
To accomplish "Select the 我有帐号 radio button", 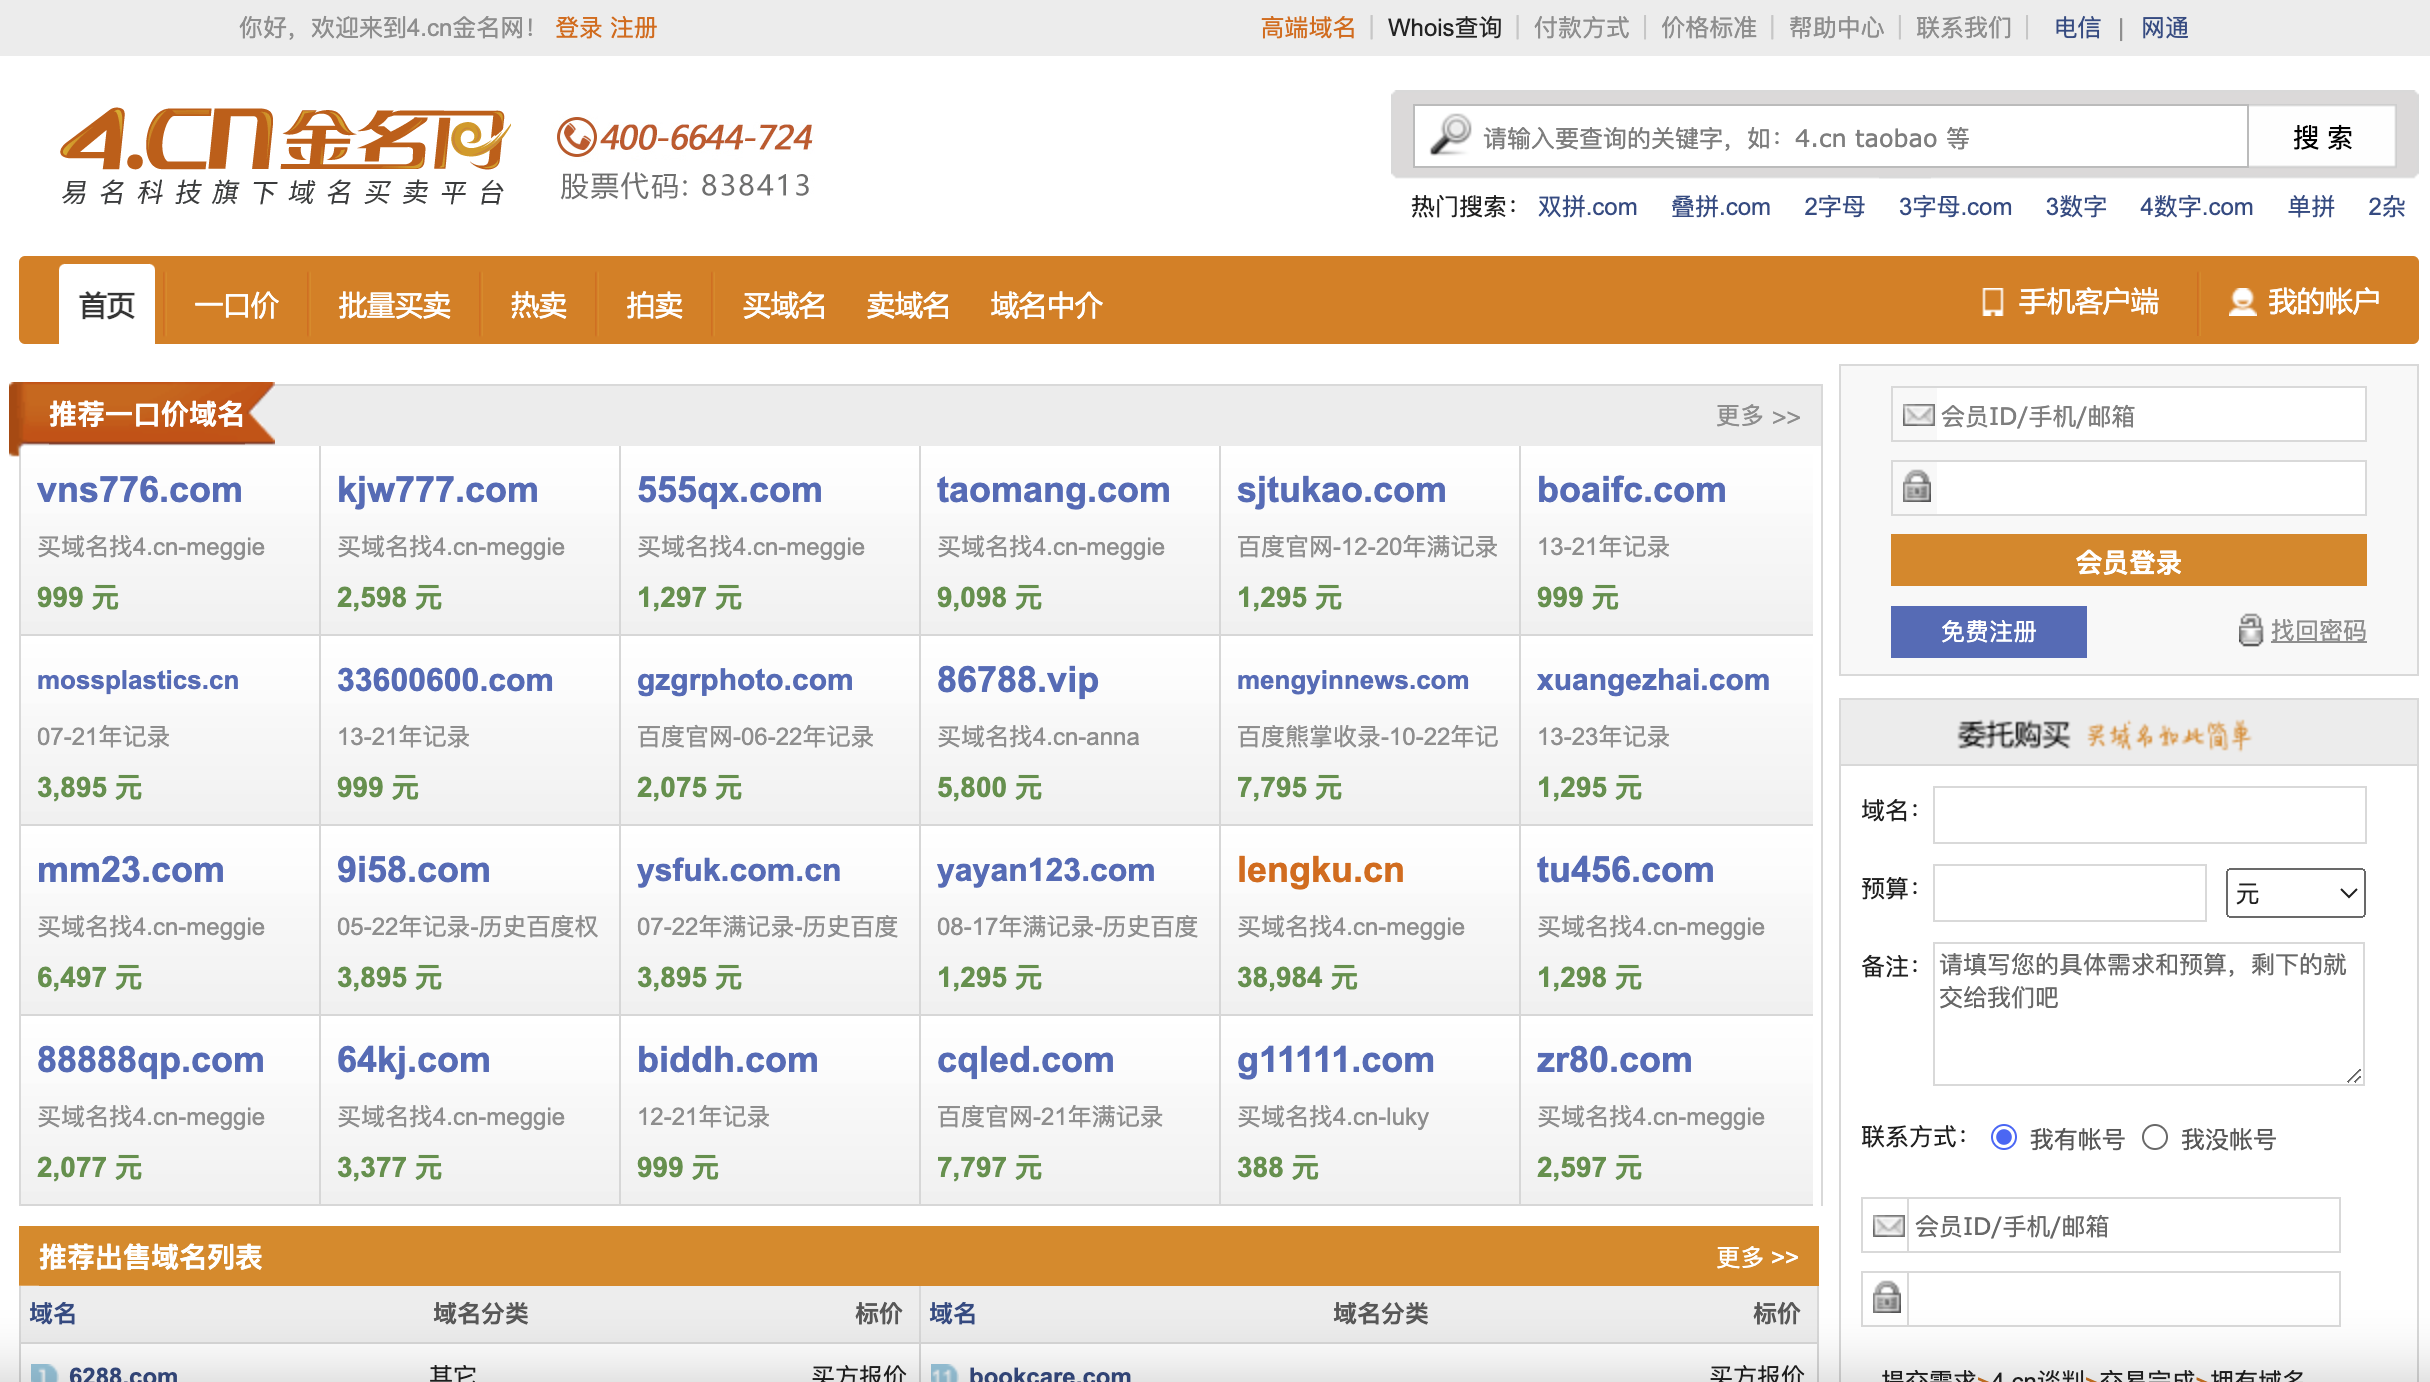I will (x=2002, y=1137).
